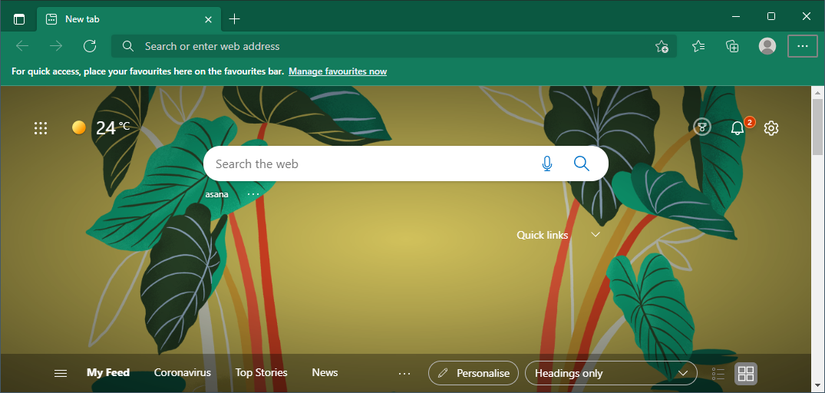
Task: Refresh the page
Action: pyautogui.click(x=90, y=46)
